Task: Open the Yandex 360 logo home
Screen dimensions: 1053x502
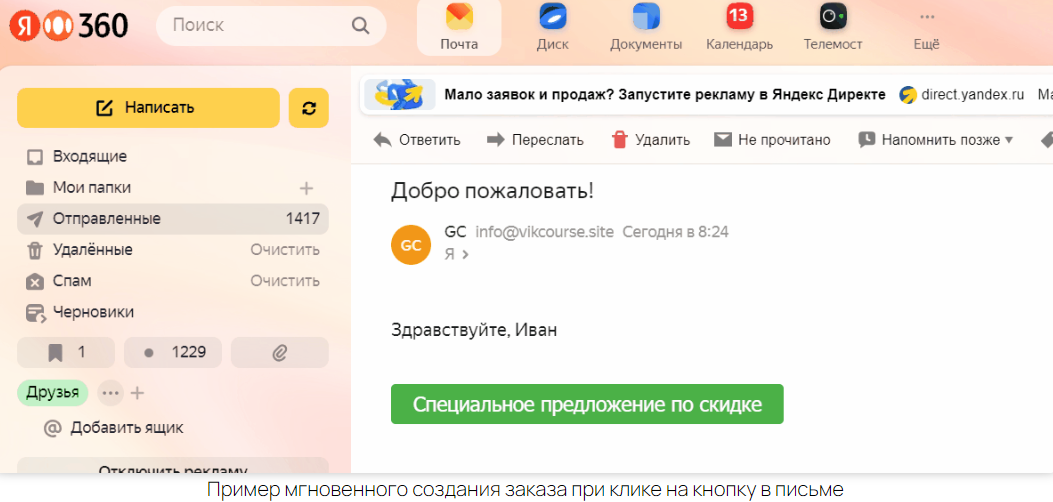Action: point(68,26)
